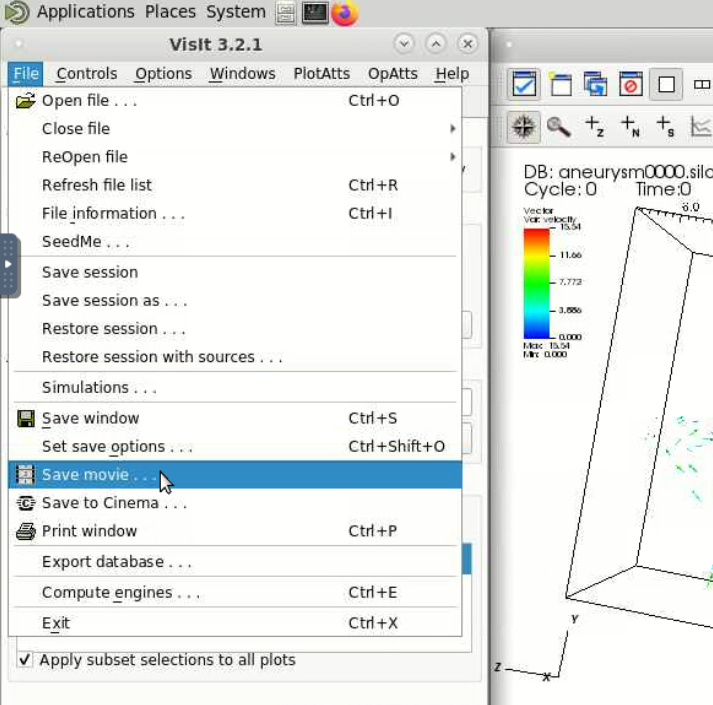The image size is (713, 705).
Task: Choose Save window
Action: (235, 418)
